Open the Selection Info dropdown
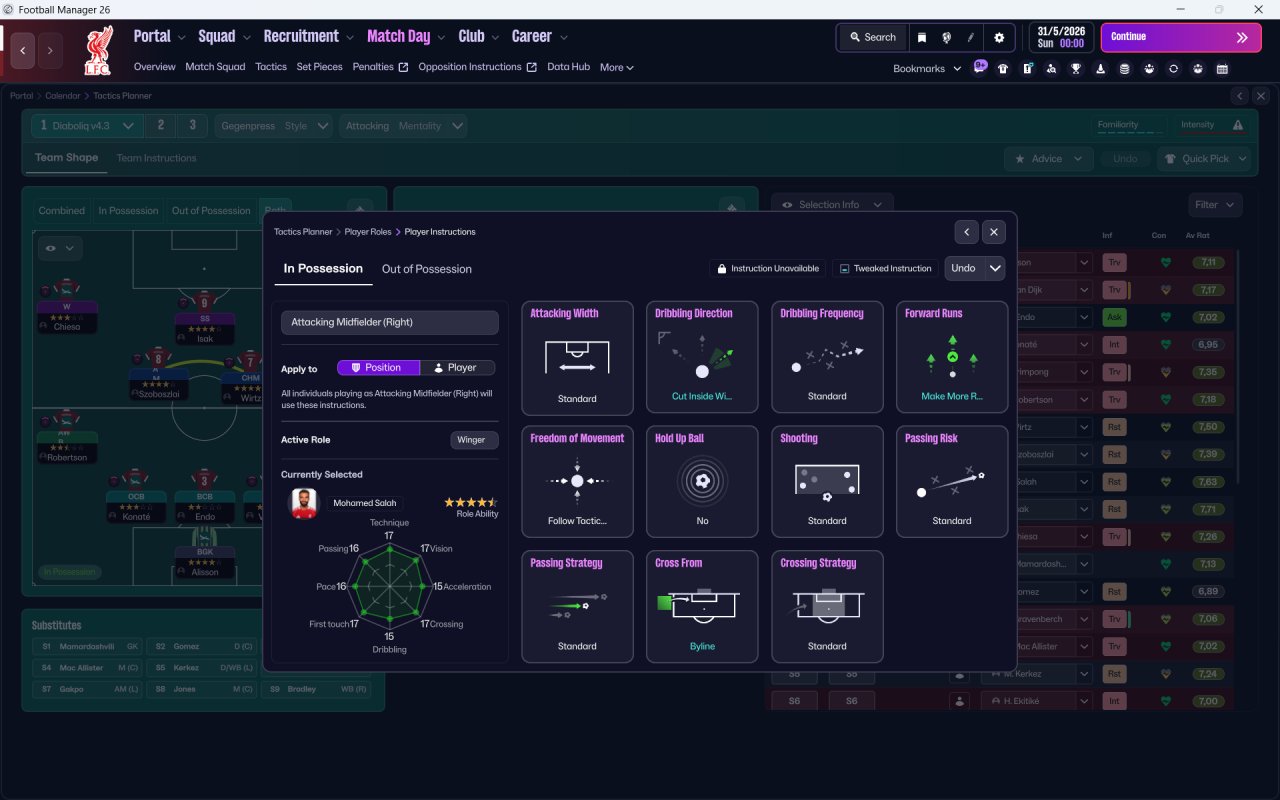The image size is (1280, 800). (x=832, y=205)
